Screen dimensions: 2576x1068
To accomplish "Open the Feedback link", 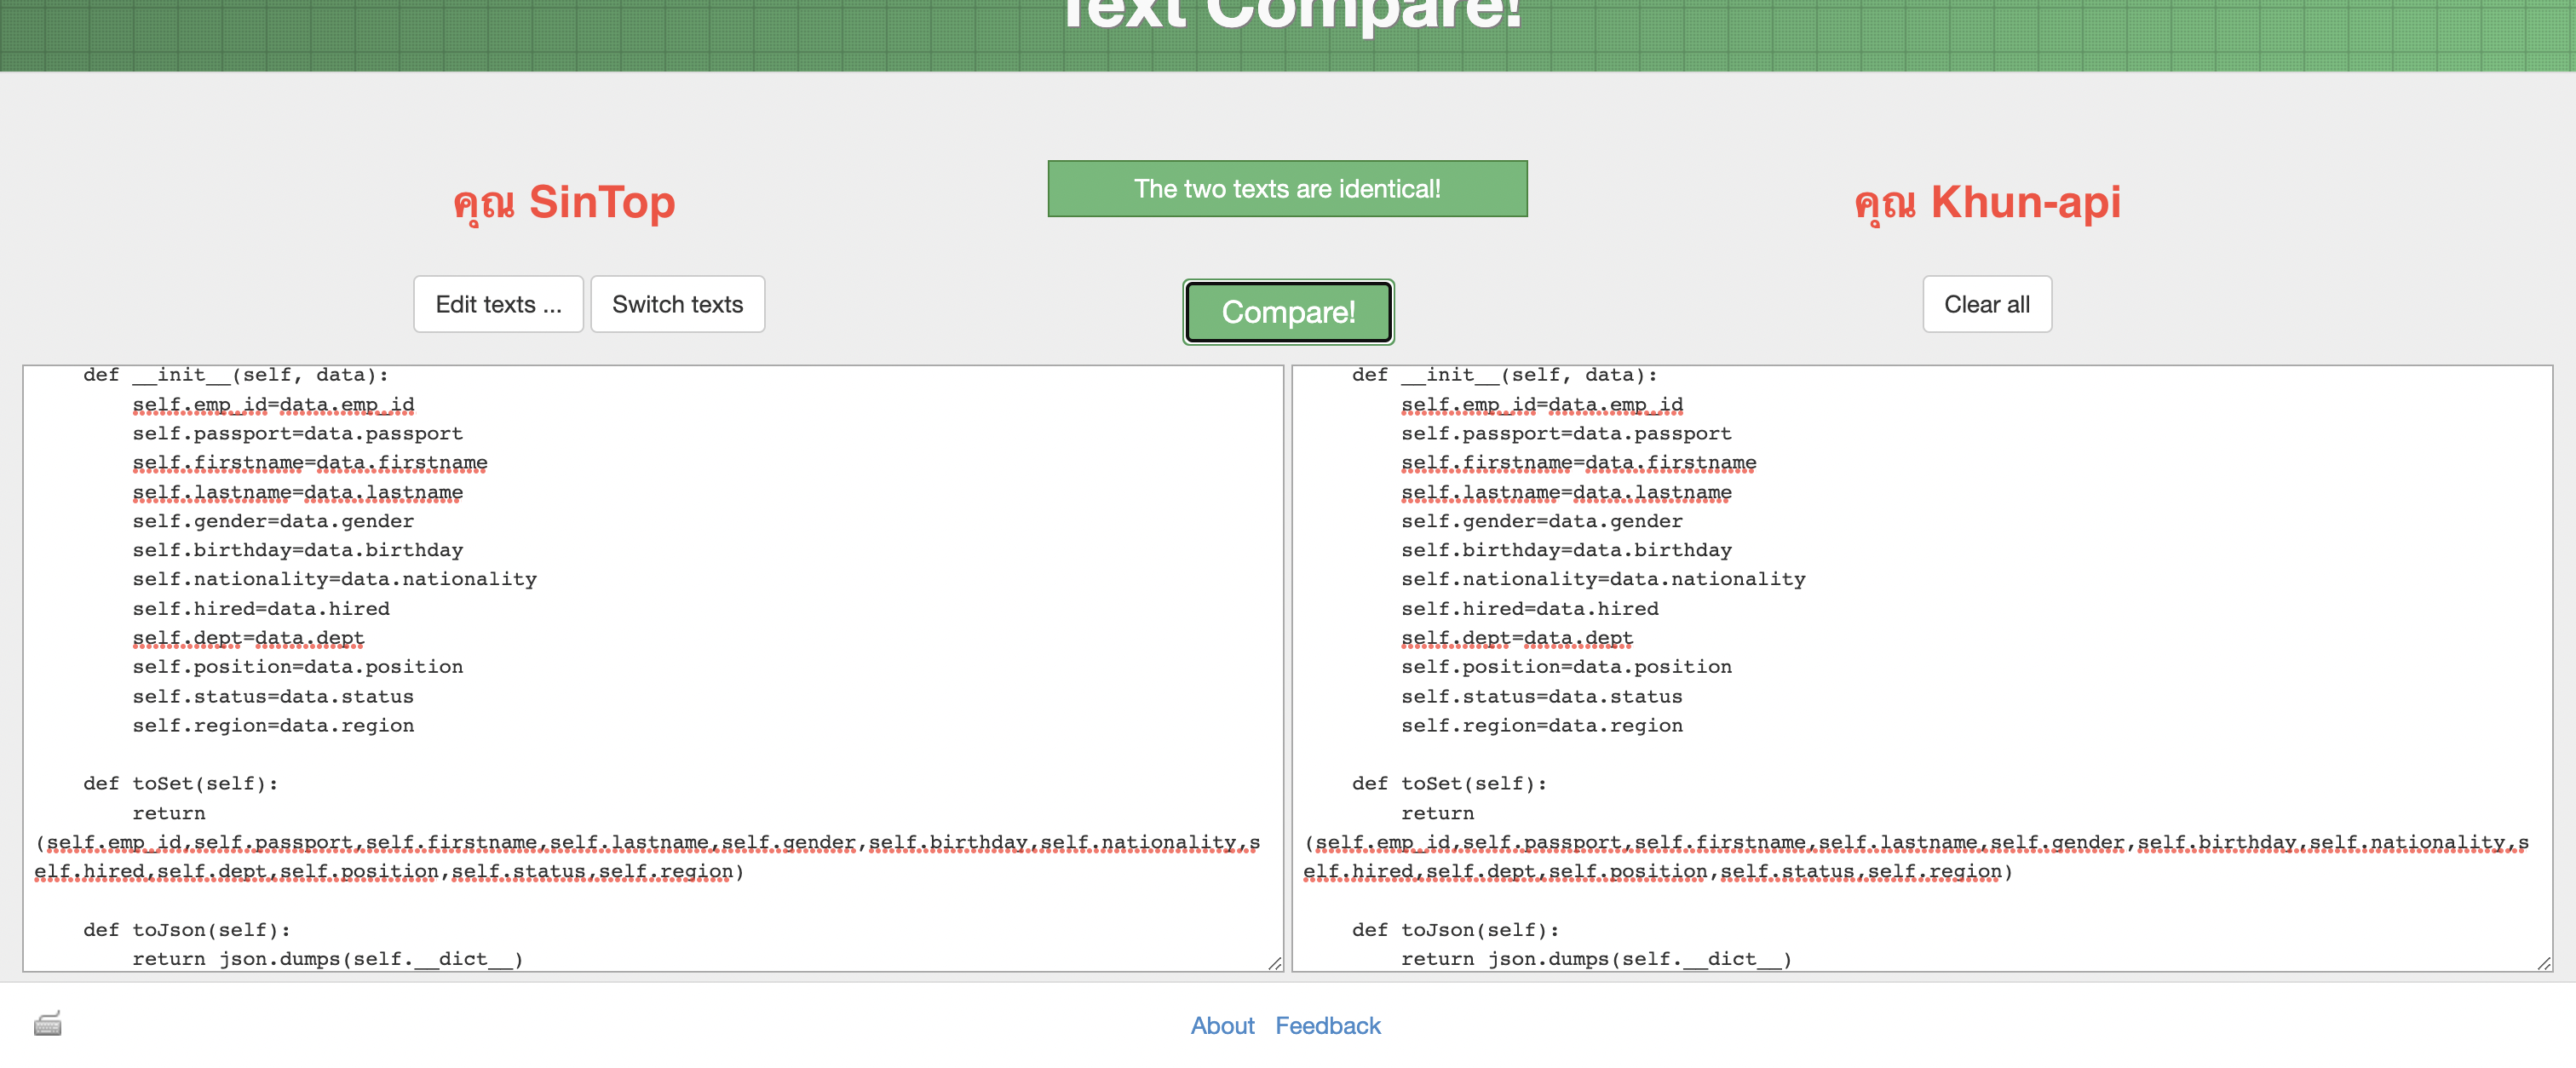I will coord(1327,1025).
